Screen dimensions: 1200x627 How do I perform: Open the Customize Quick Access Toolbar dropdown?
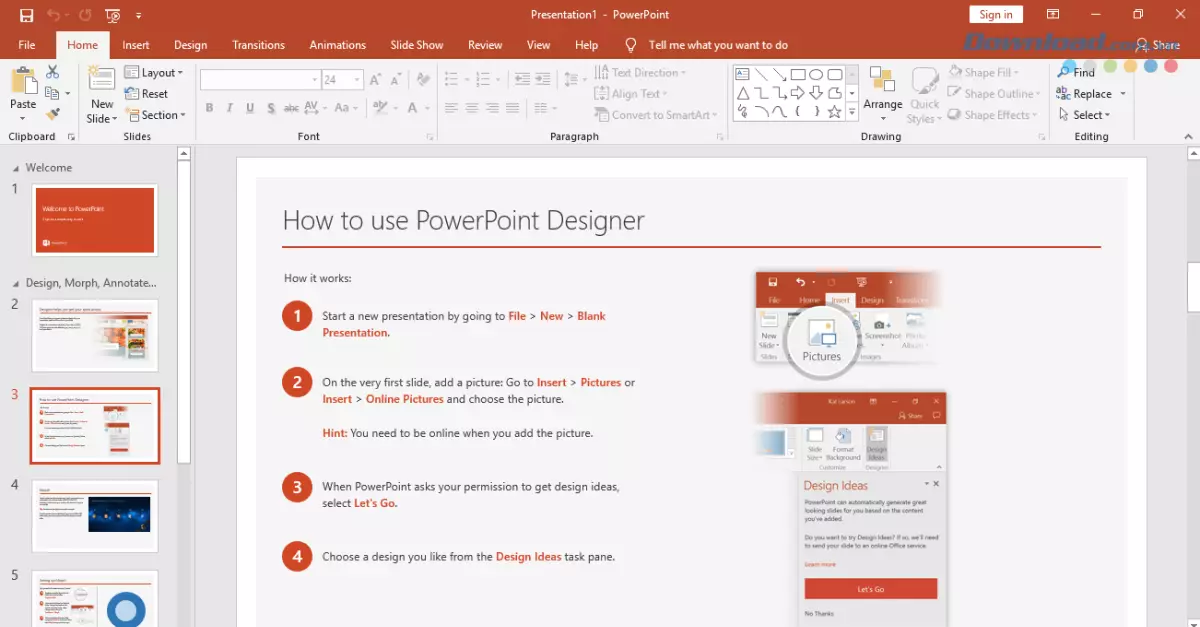click(138, 15)
